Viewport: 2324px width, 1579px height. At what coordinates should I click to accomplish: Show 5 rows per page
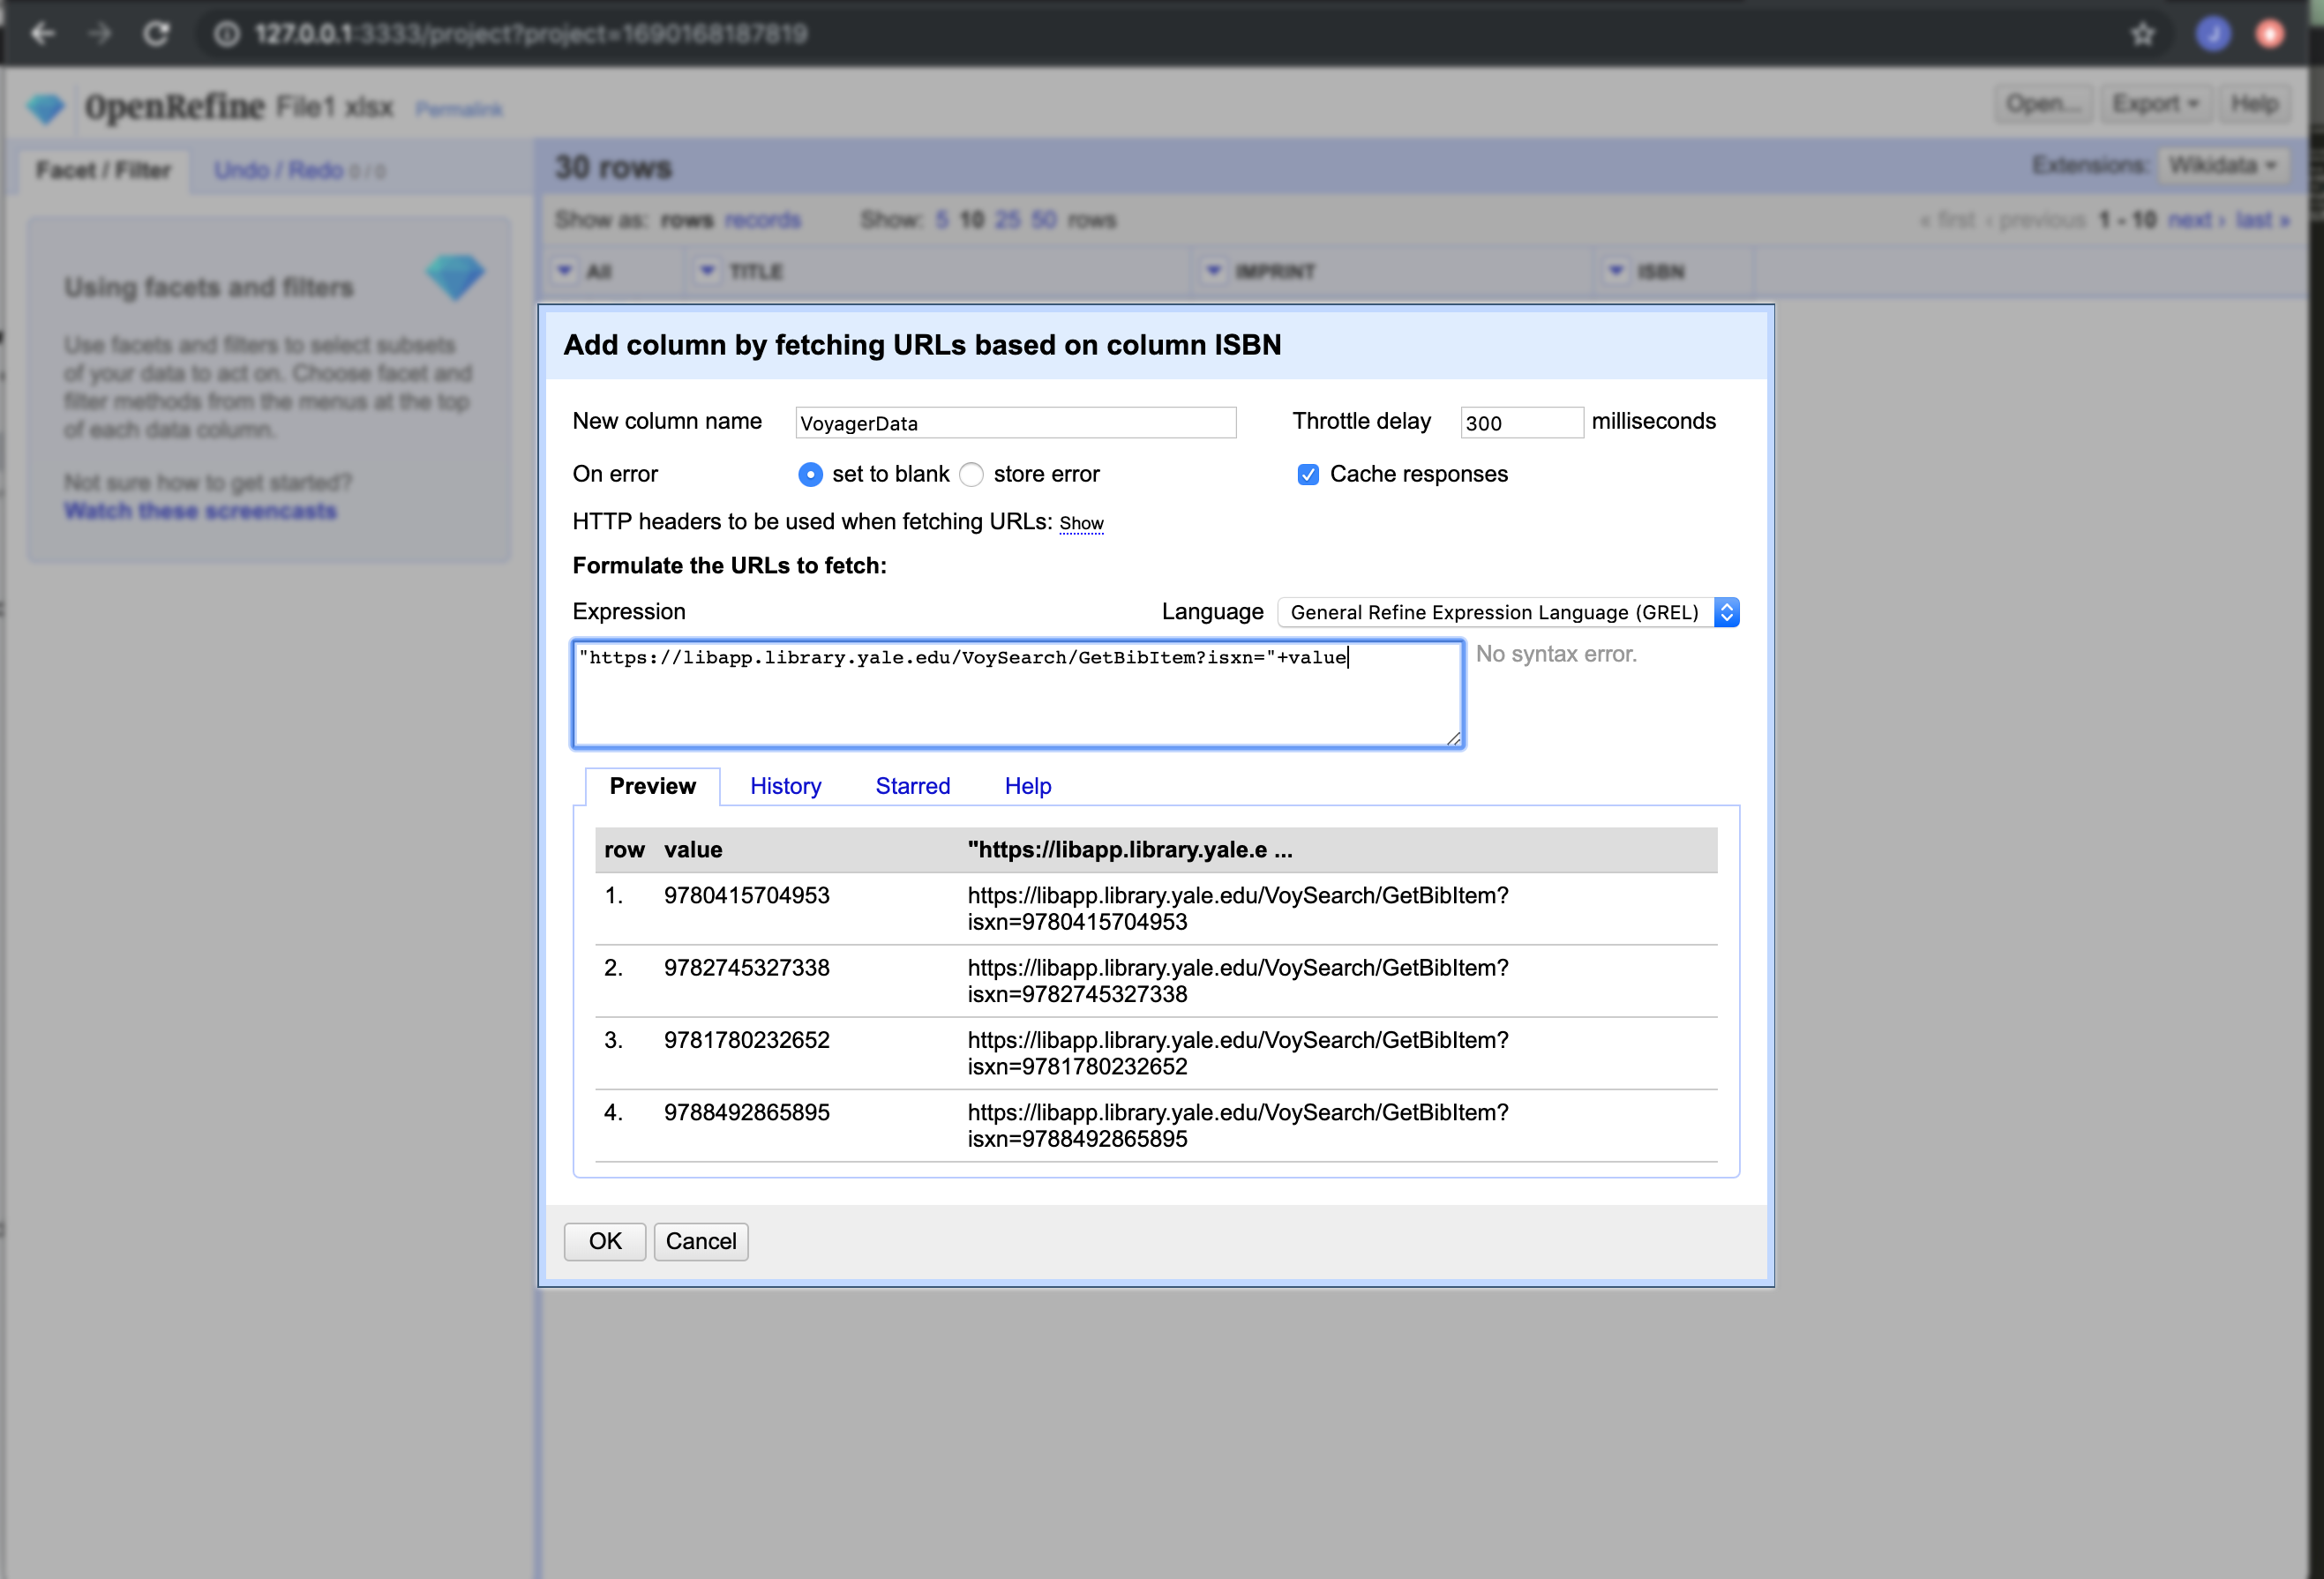tap(942, 220)
